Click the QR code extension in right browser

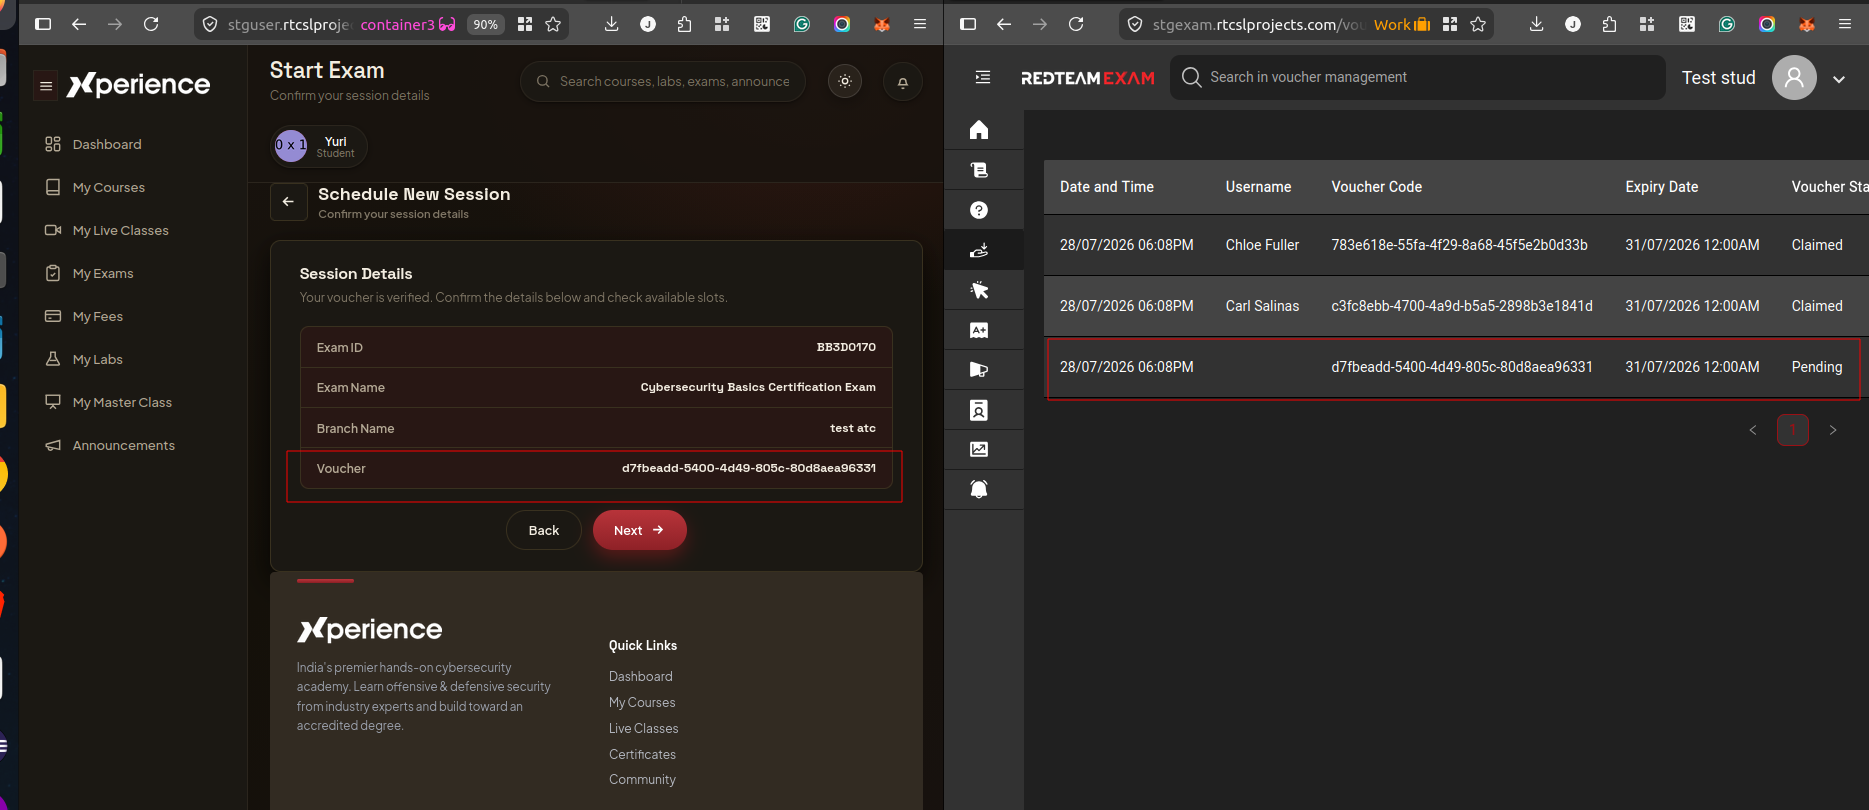[x=1687, y=24]
